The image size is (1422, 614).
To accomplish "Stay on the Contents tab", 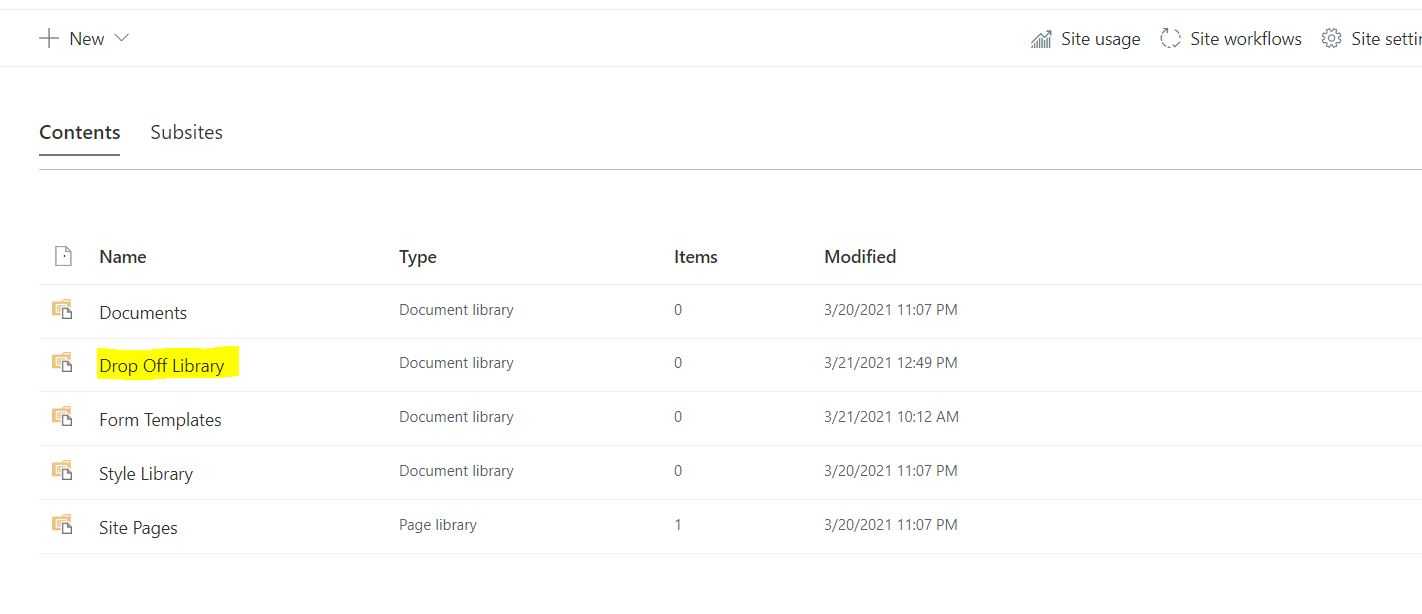I will pos(79,132).
